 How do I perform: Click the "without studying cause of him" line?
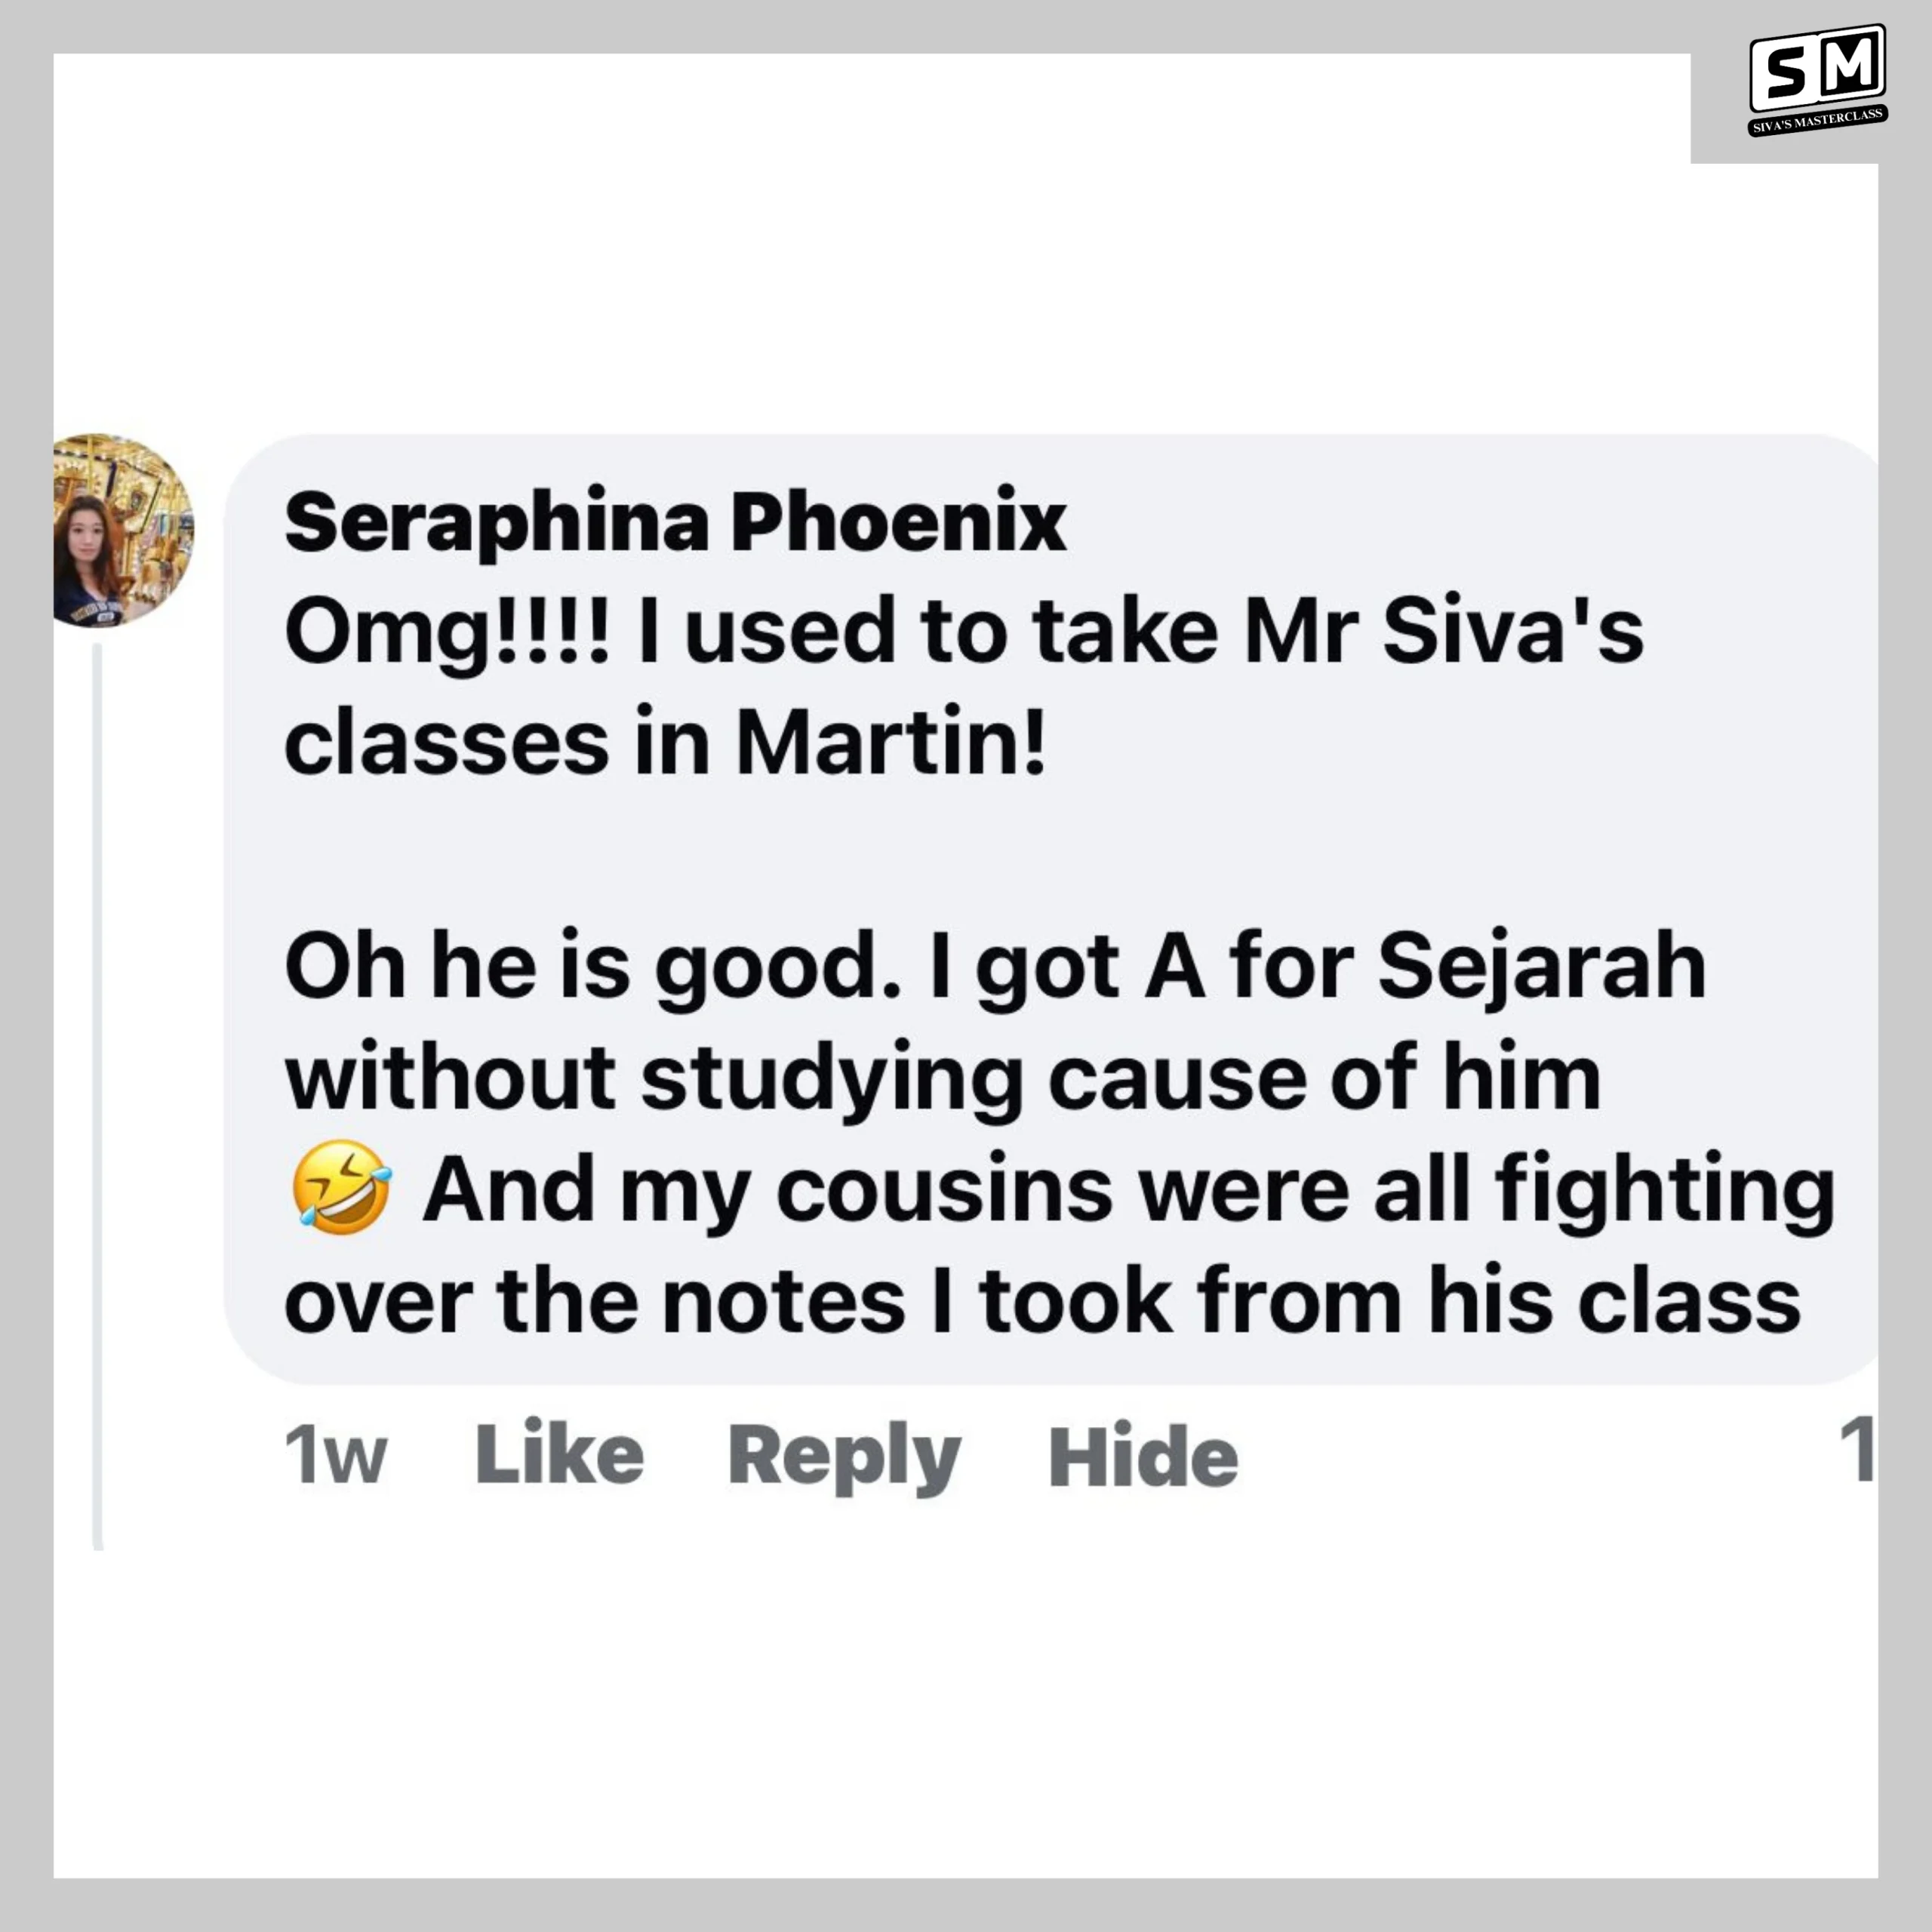(x=943, y=1077)
